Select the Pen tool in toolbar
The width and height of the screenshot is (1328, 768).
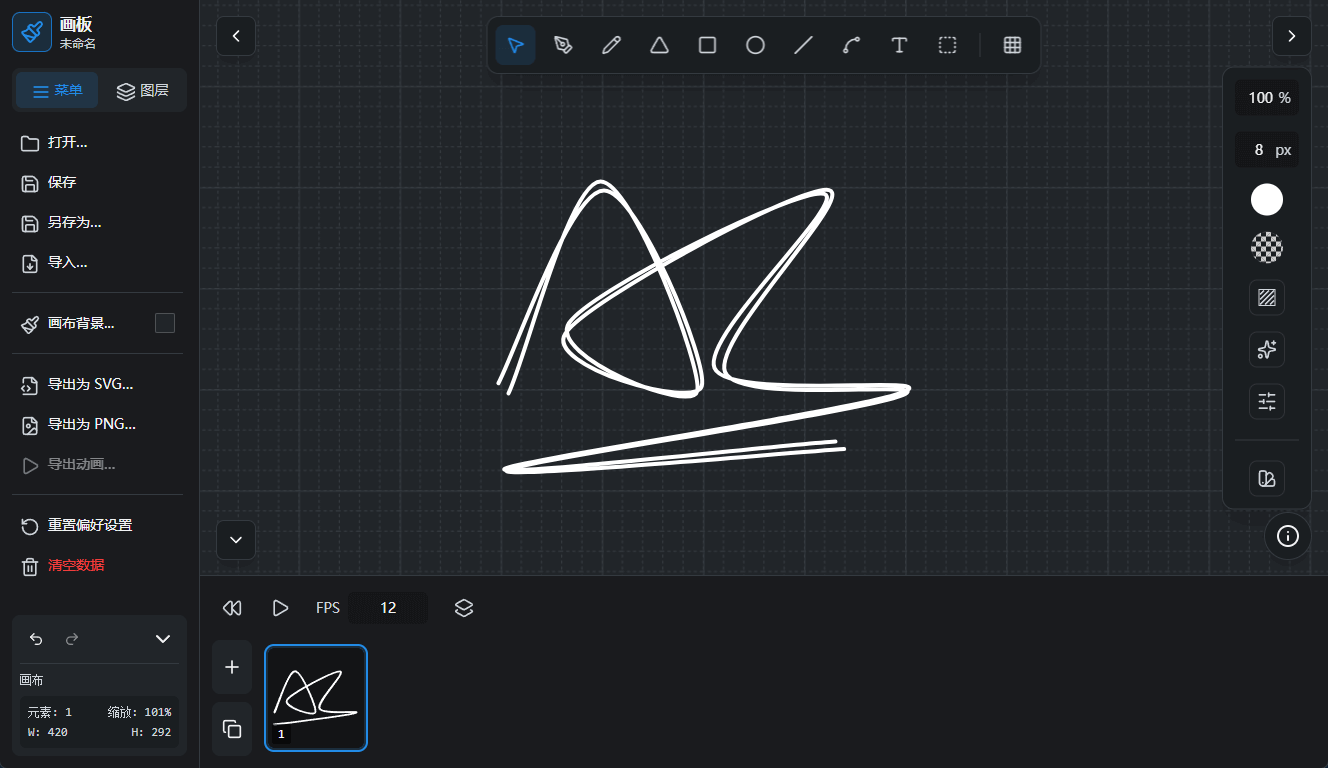tap(563, 45)
